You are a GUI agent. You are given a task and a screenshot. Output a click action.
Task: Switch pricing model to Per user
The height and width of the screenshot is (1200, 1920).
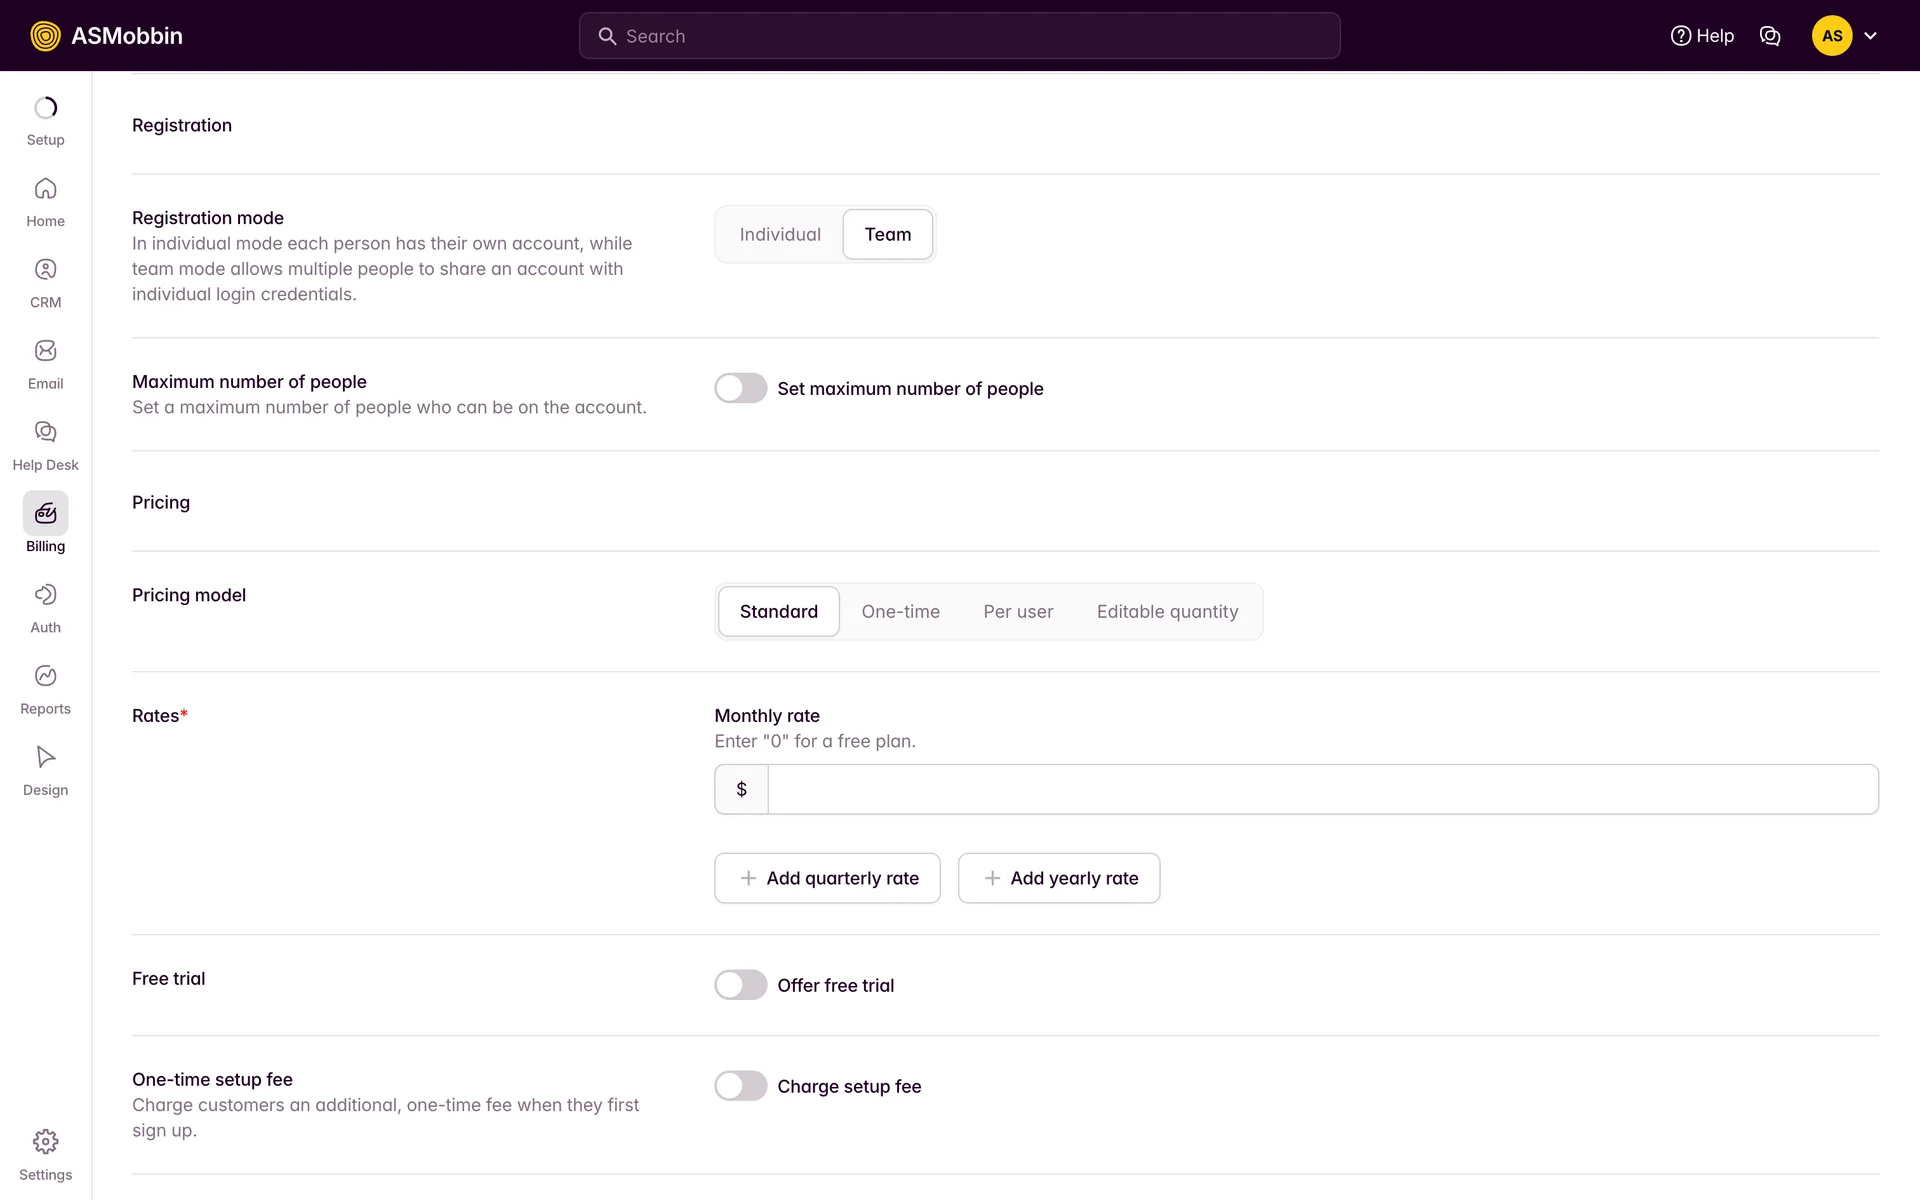[x=1017, y=612]
